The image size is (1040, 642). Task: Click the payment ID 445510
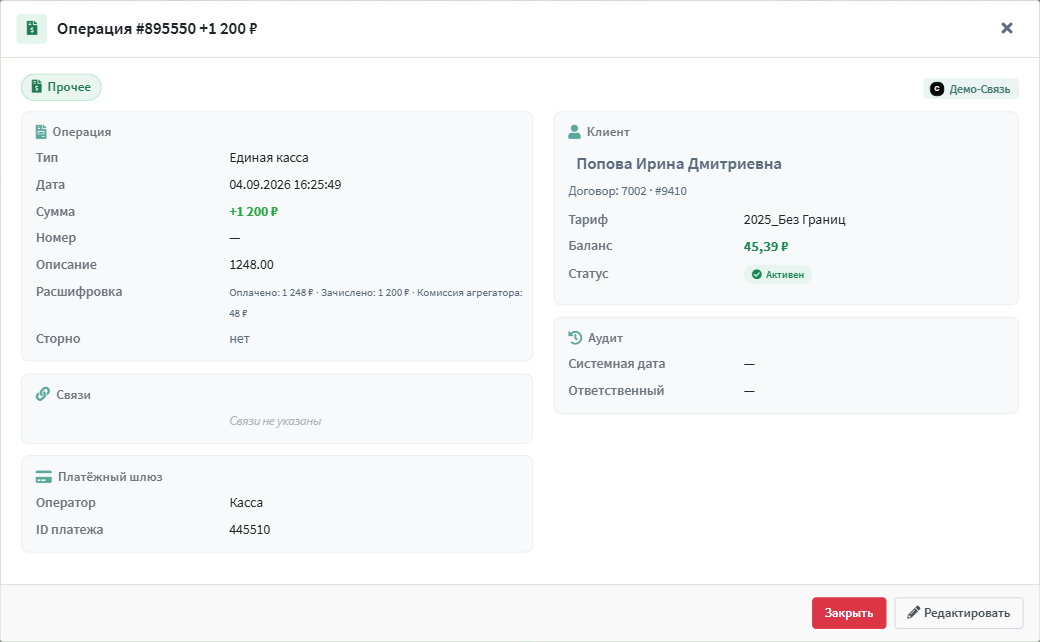click(249, 530)
